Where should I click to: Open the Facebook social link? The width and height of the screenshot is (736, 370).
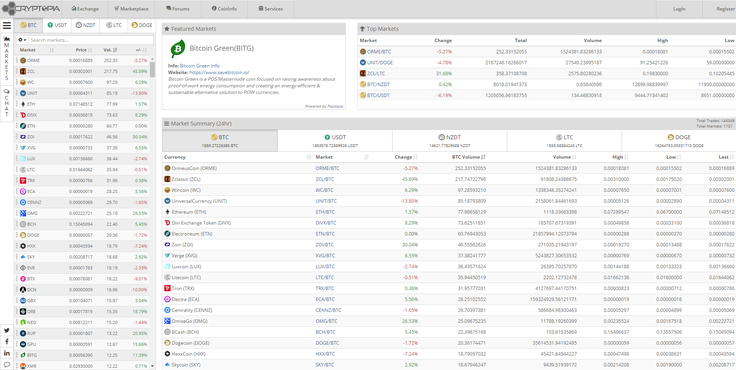pos(7,341)
